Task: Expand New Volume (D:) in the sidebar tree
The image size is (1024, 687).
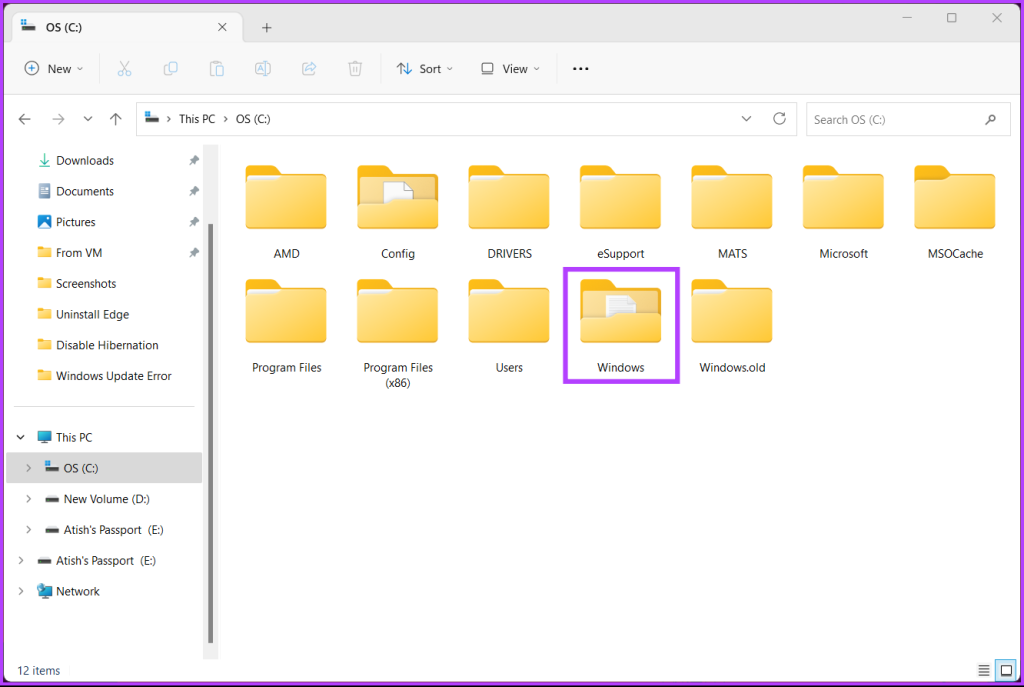Action: click(28, 498)
